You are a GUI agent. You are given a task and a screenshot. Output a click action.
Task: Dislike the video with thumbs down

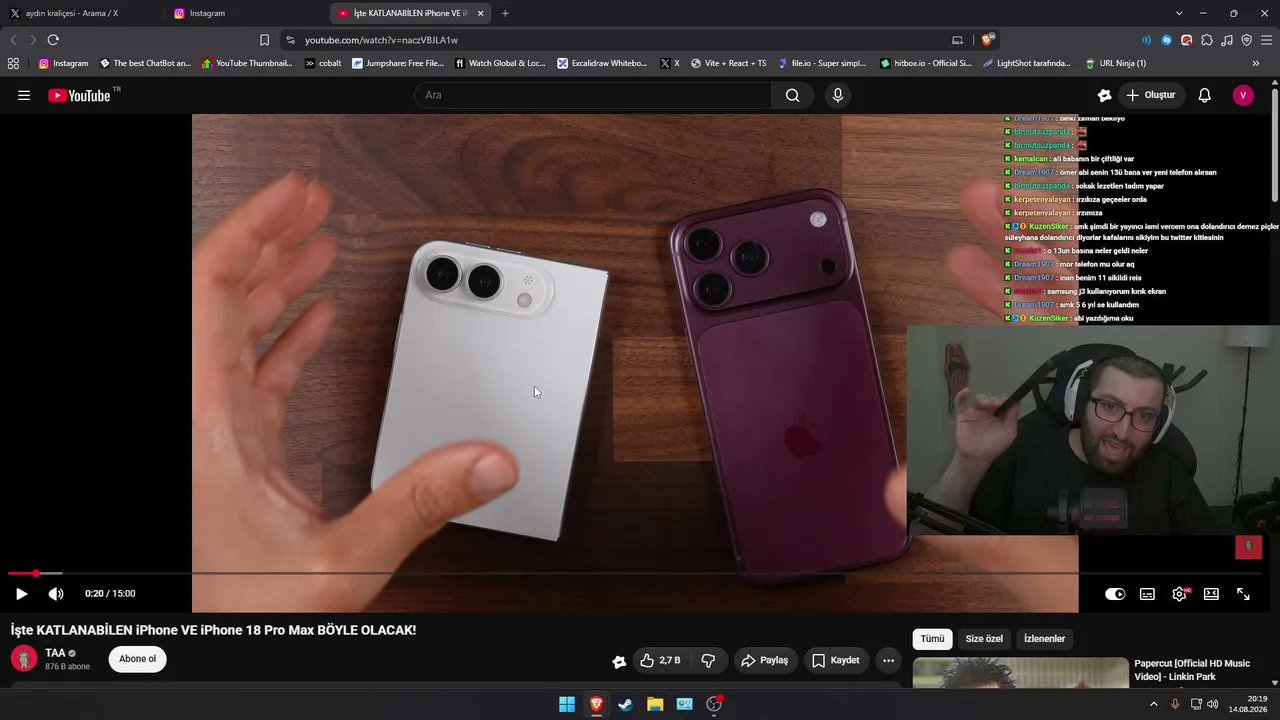point(708,660)
